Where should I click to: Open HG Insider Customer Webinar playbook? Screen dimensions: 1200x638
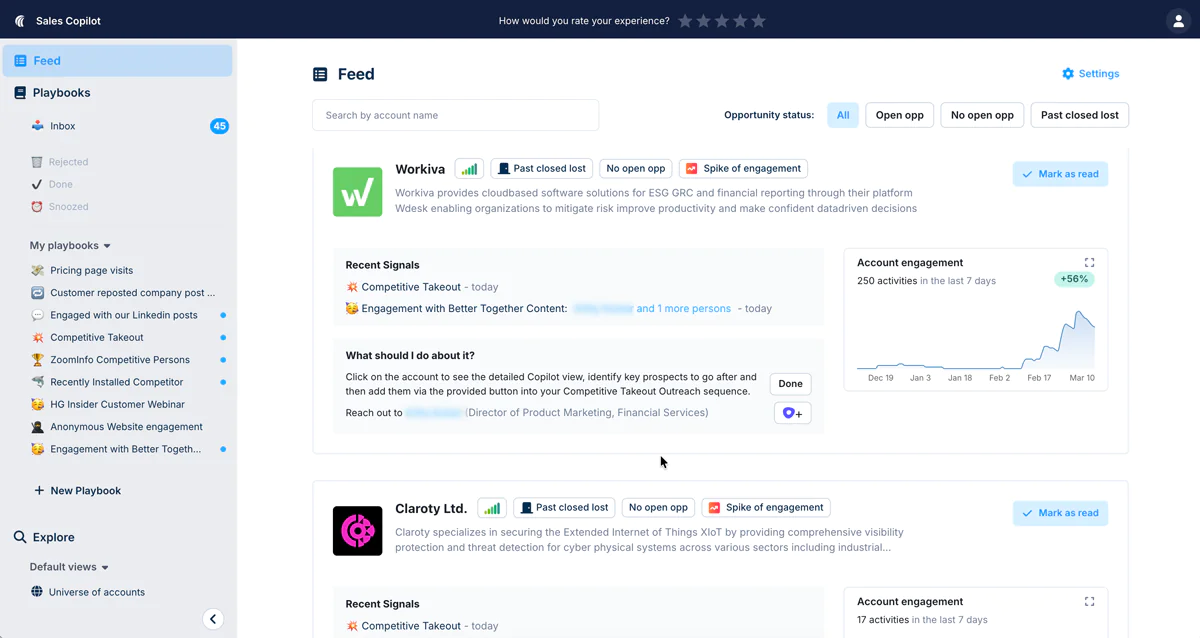tap(118, 405)
